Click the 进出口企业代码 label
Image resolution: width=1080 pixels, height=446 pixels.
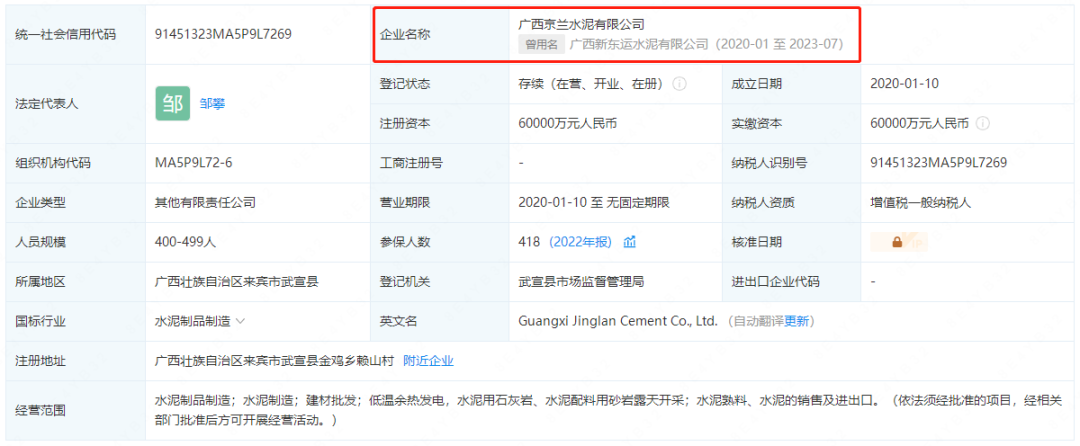(775, 282)
